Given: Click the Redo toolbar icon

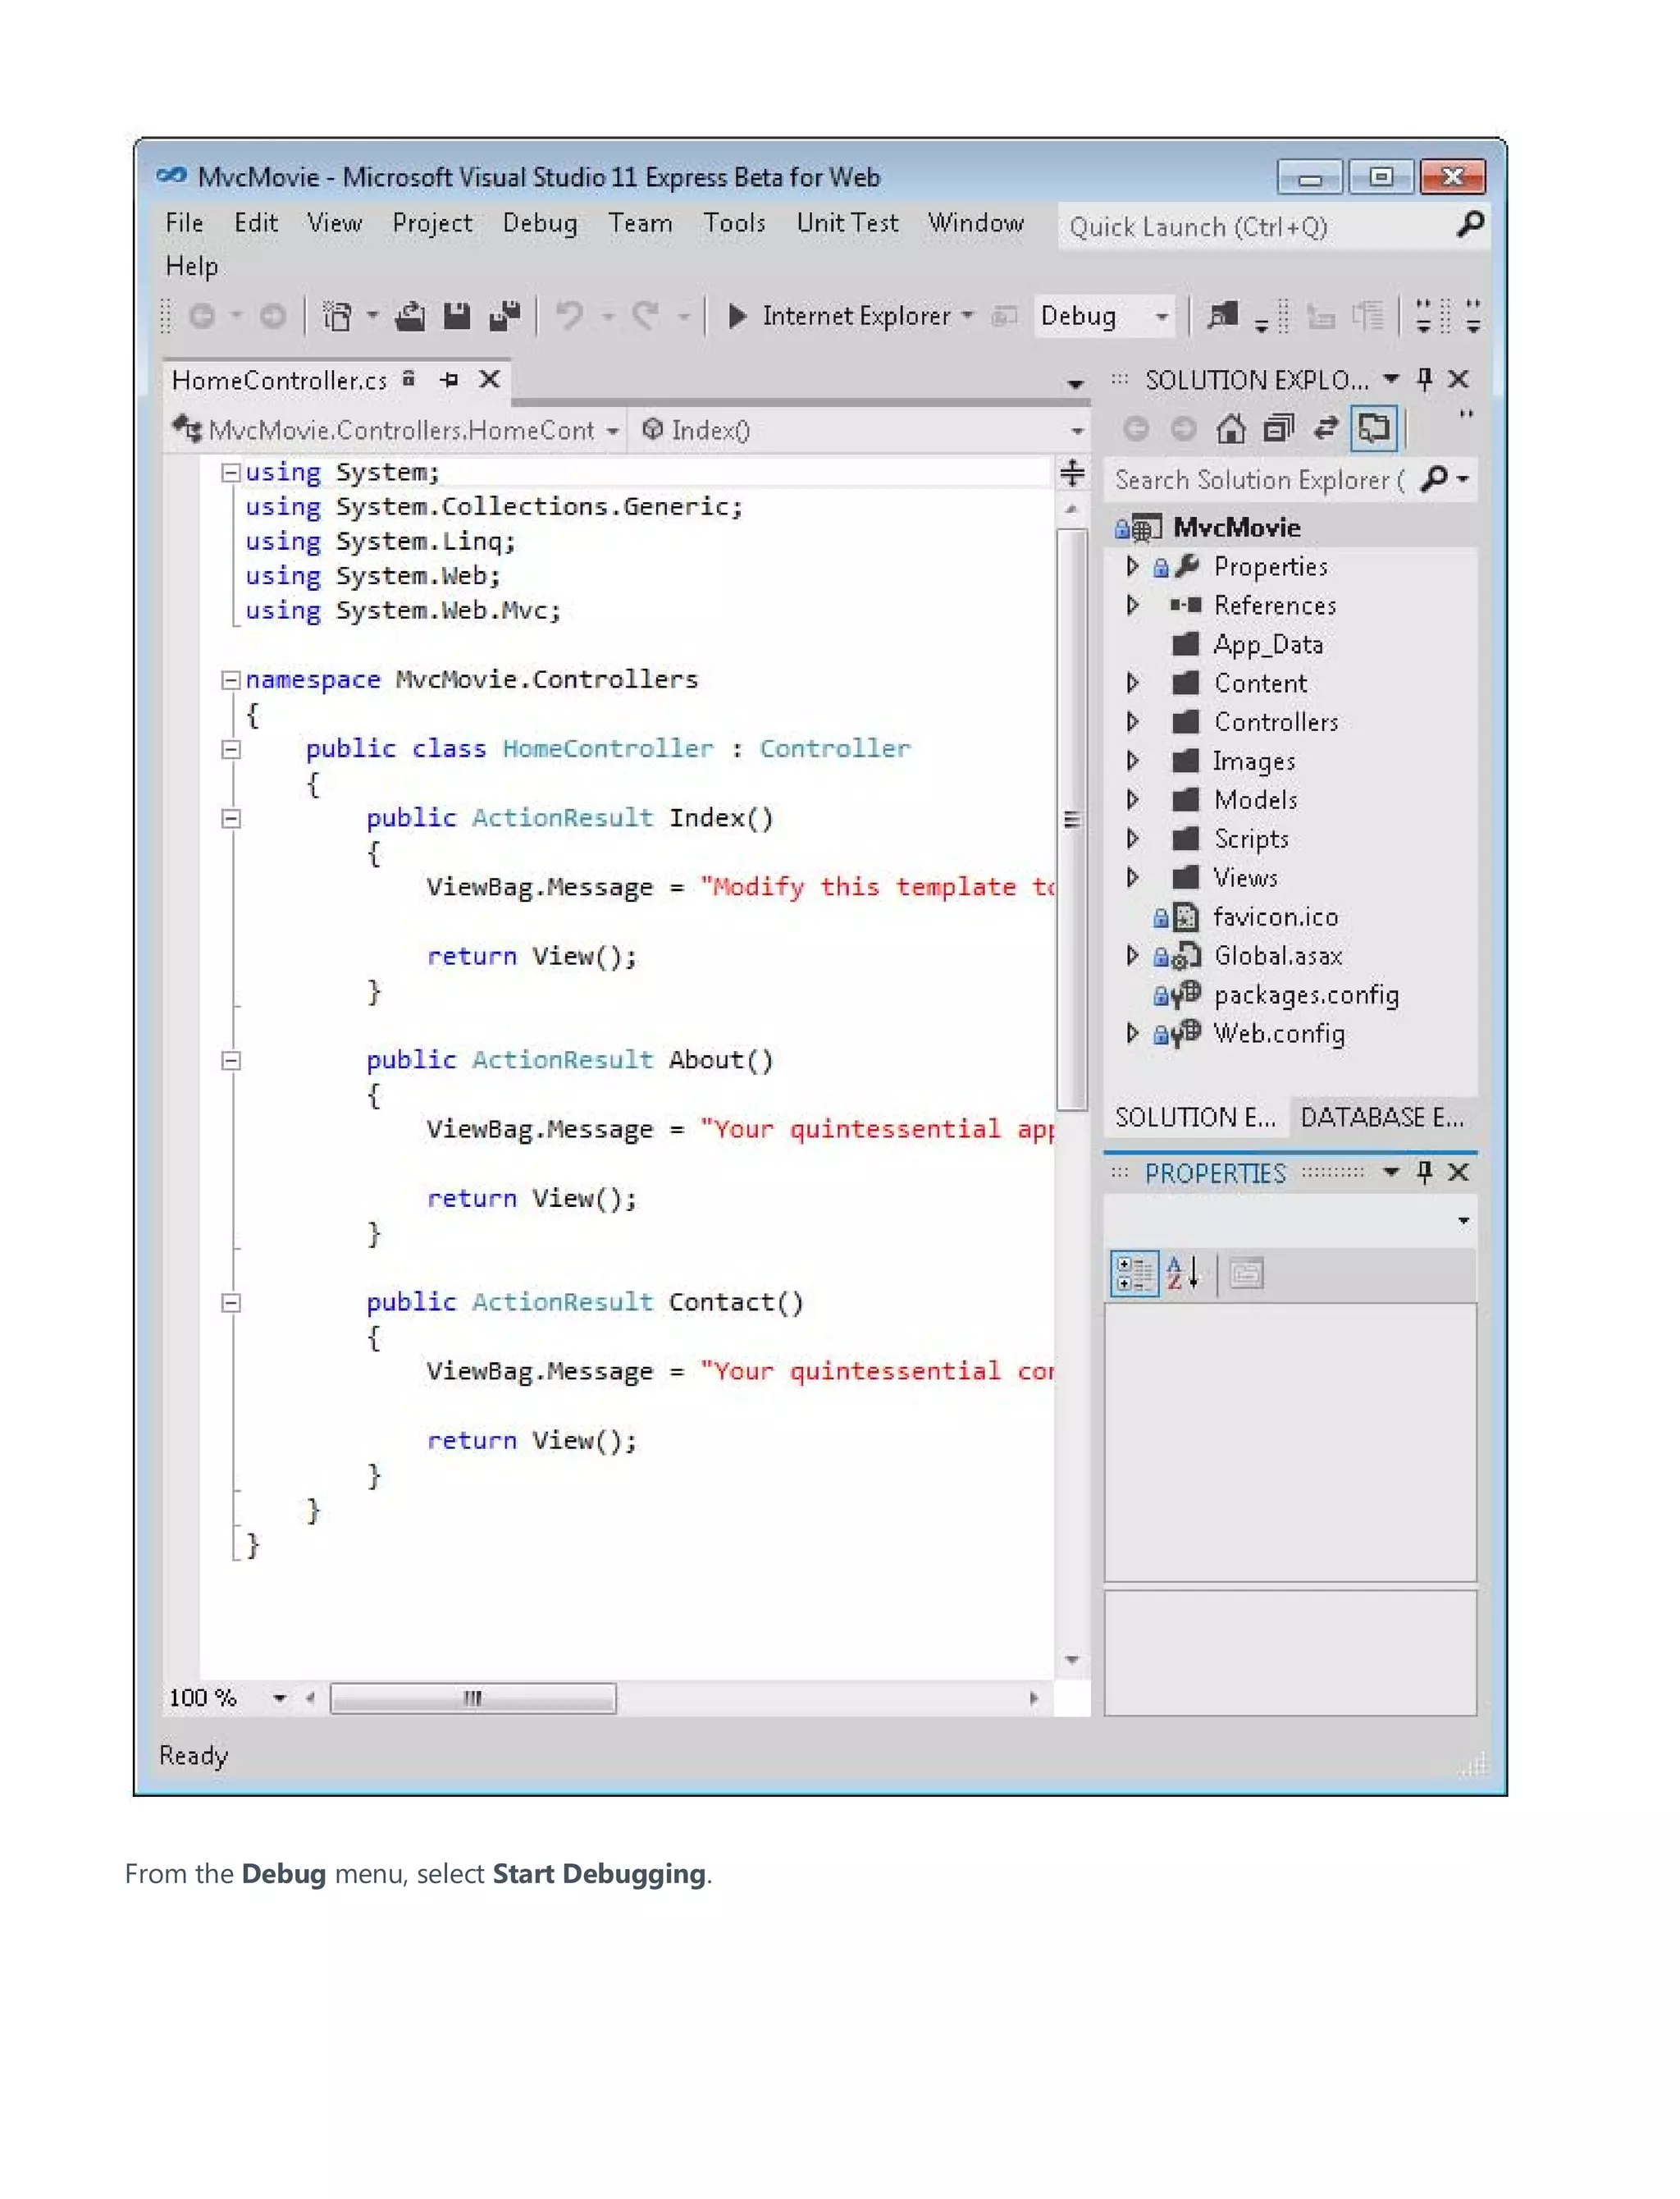Looking at the screenshot, I should tap(646, 317).
